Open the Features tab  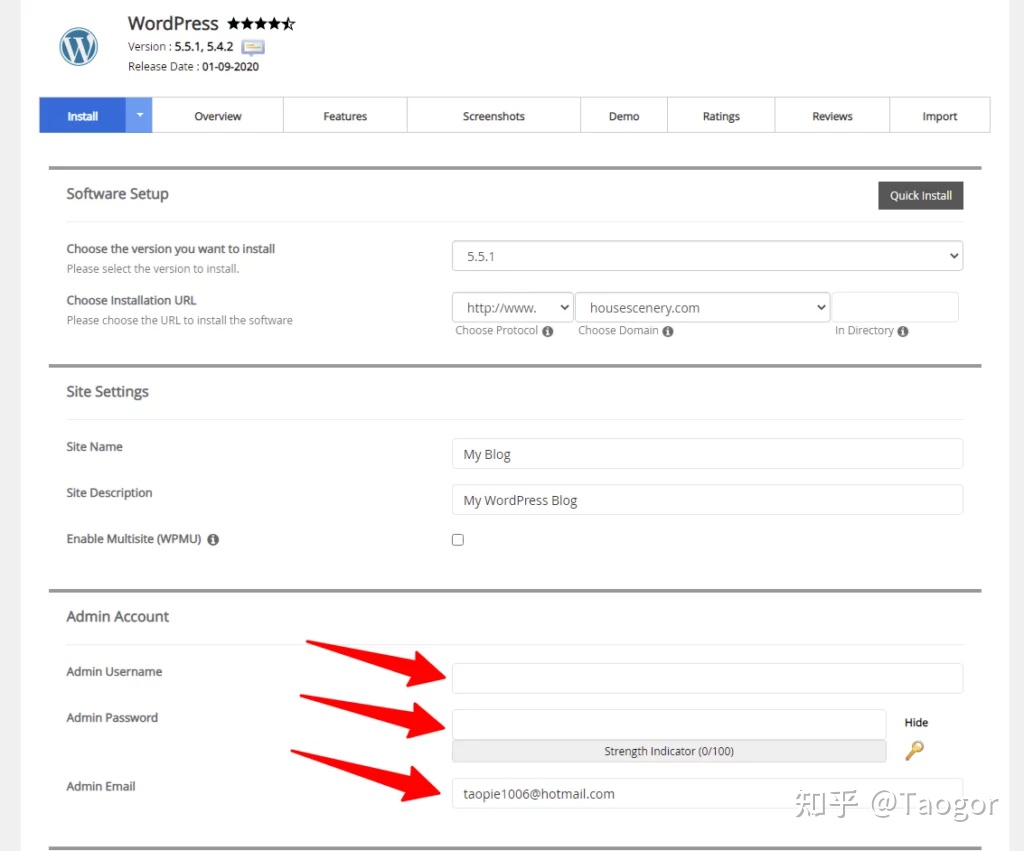345,116
